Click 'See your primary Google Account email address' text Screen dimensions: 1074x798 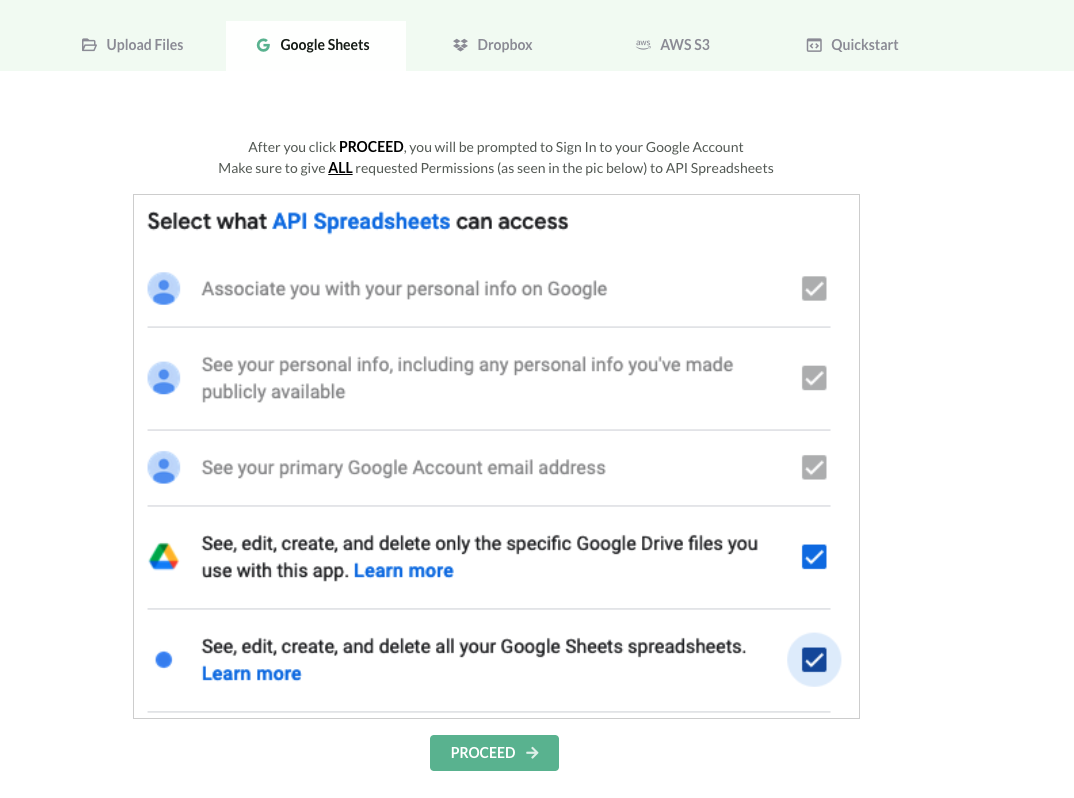tap(403, 468)
